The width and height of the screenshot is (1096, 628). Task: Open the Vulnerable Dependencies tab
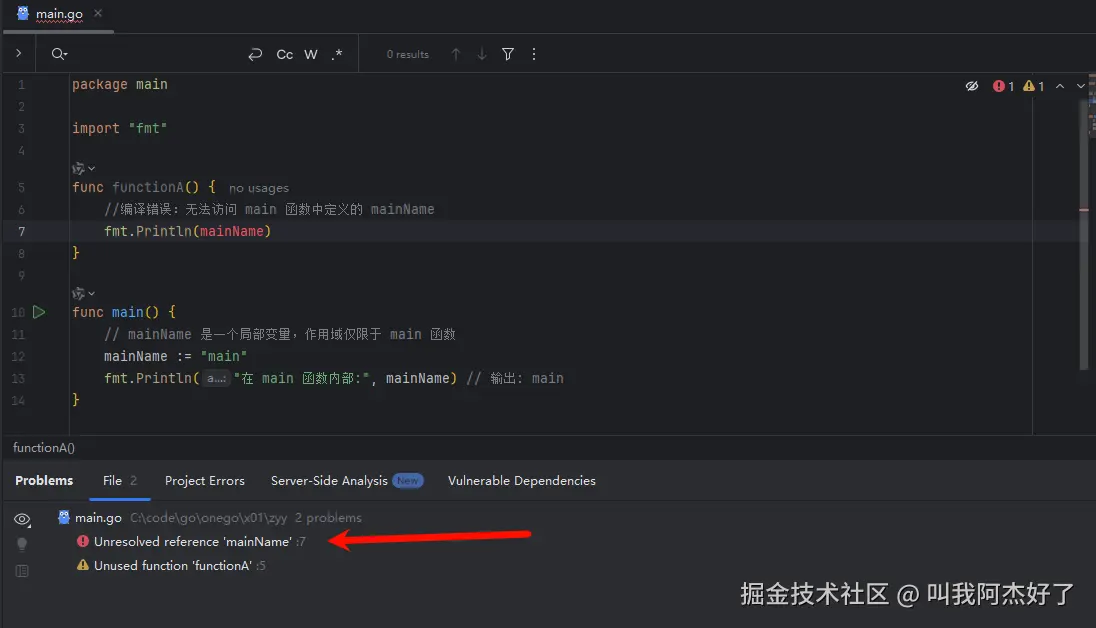[521, 480]
